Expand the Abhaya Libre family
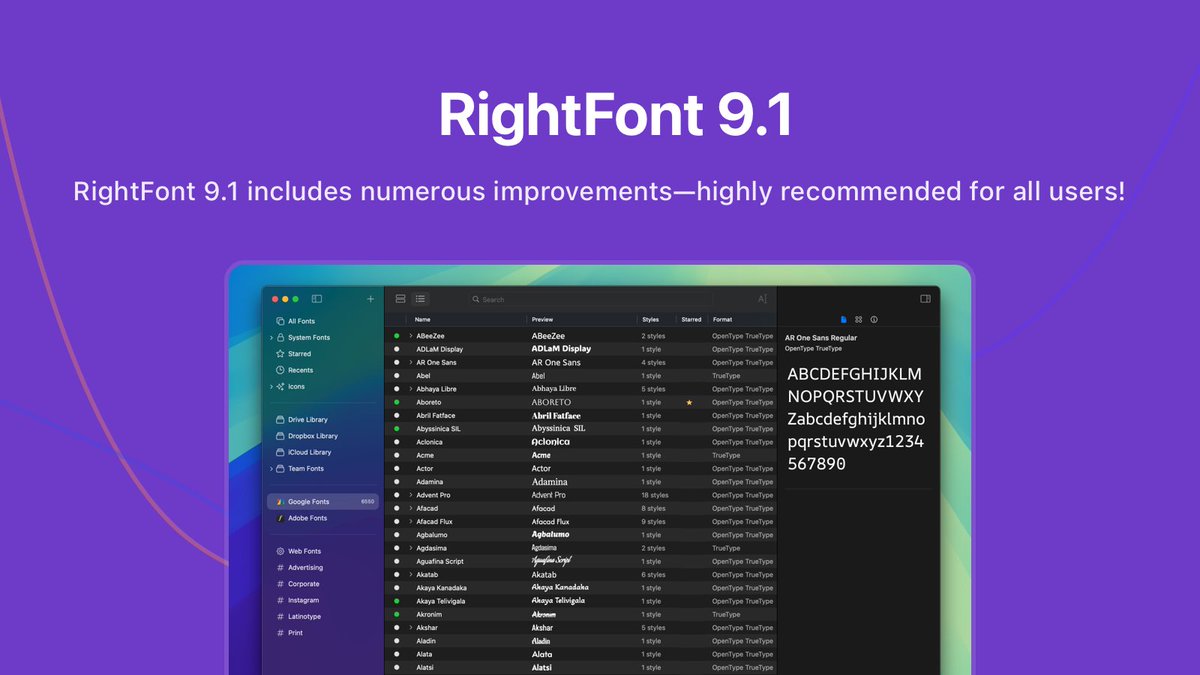The height and width of the screenshot is (675, 1200). point(410,389)
